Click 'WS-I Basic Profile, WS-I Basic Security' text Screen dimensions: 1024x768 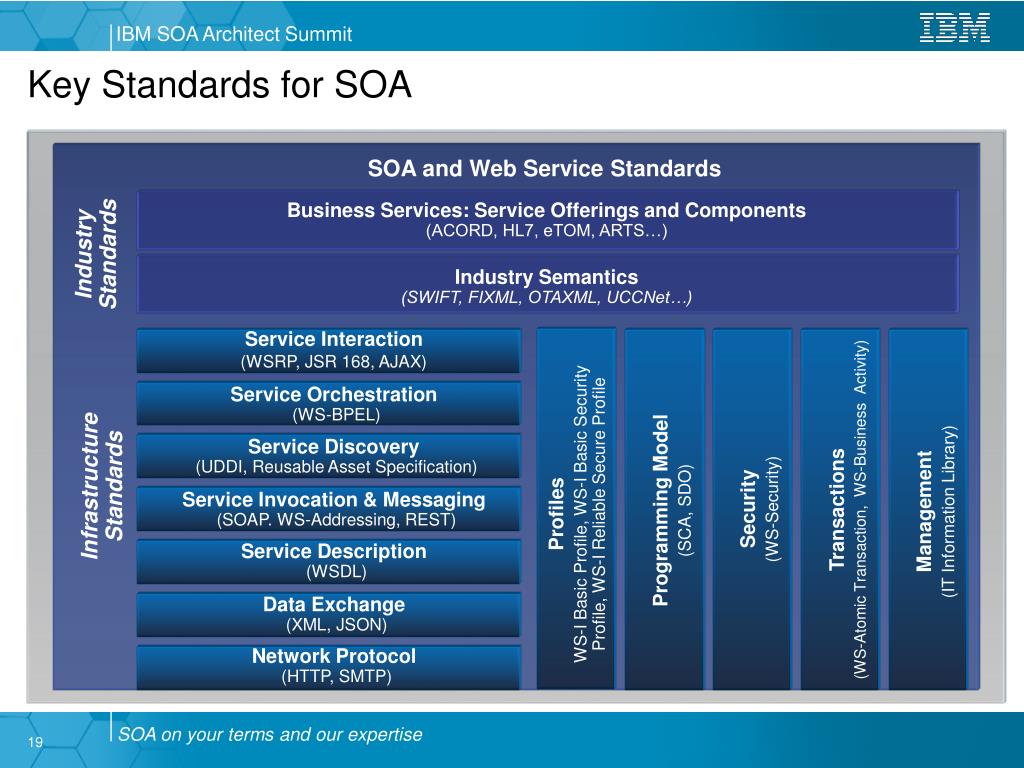pyautogui.click(x=581, y=514)
